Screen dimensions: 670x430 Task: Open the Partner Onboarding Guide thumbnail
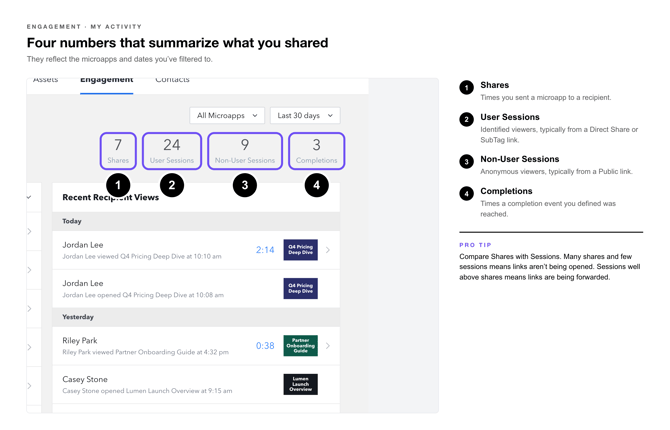pyautogui.click(x=300, y=346)
